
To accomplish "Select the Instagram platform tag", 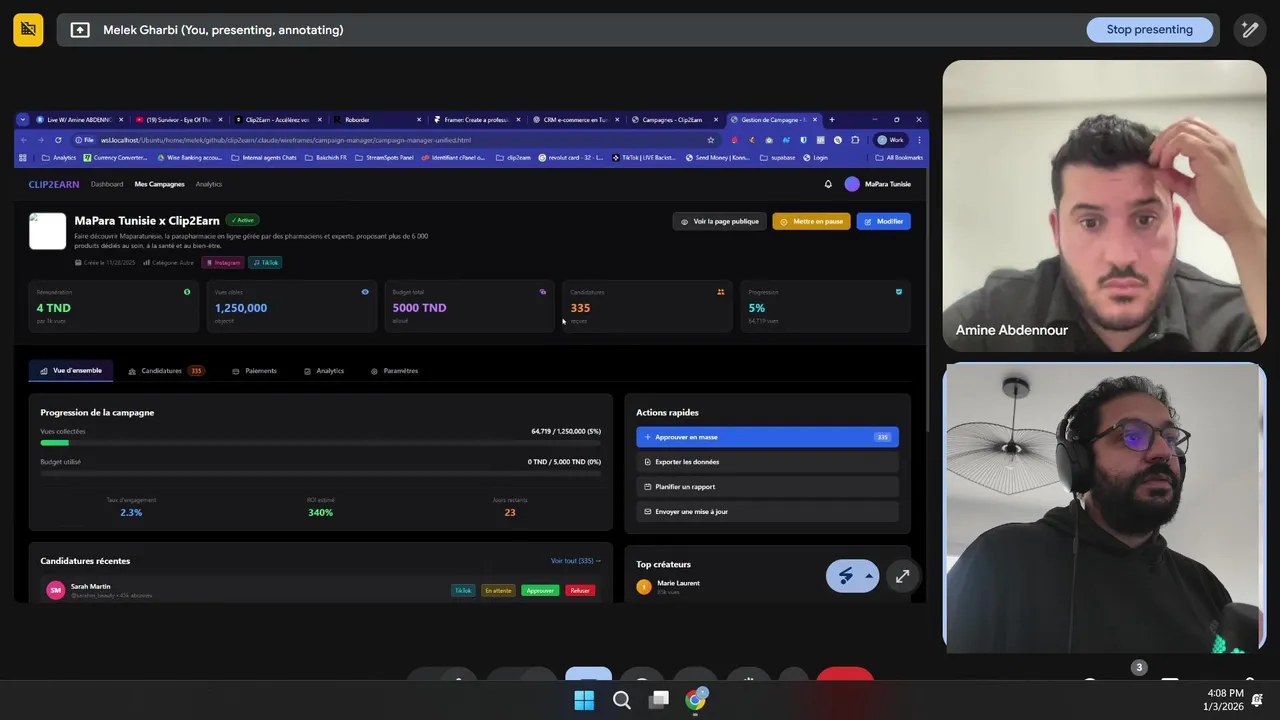I will [222, 262].
